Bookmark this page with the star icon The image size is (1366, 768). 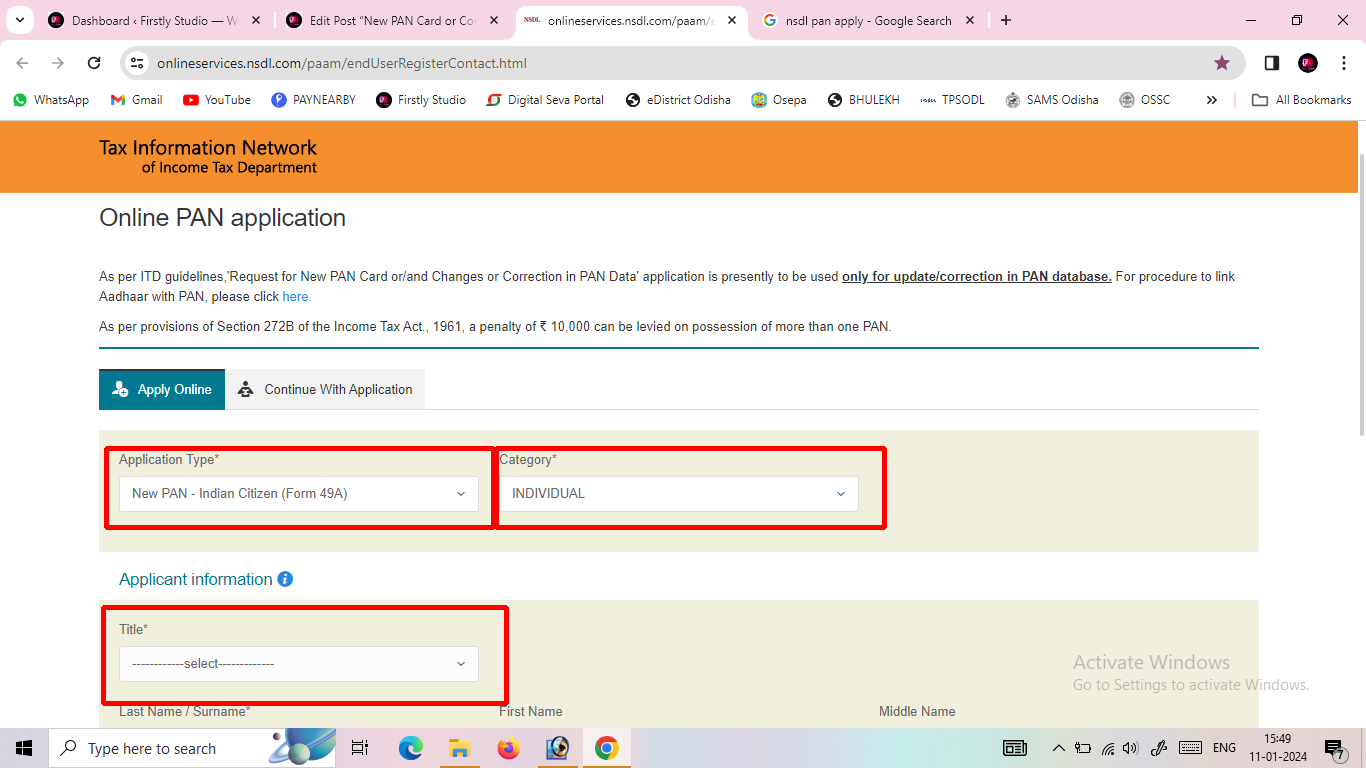point(1222,62)
